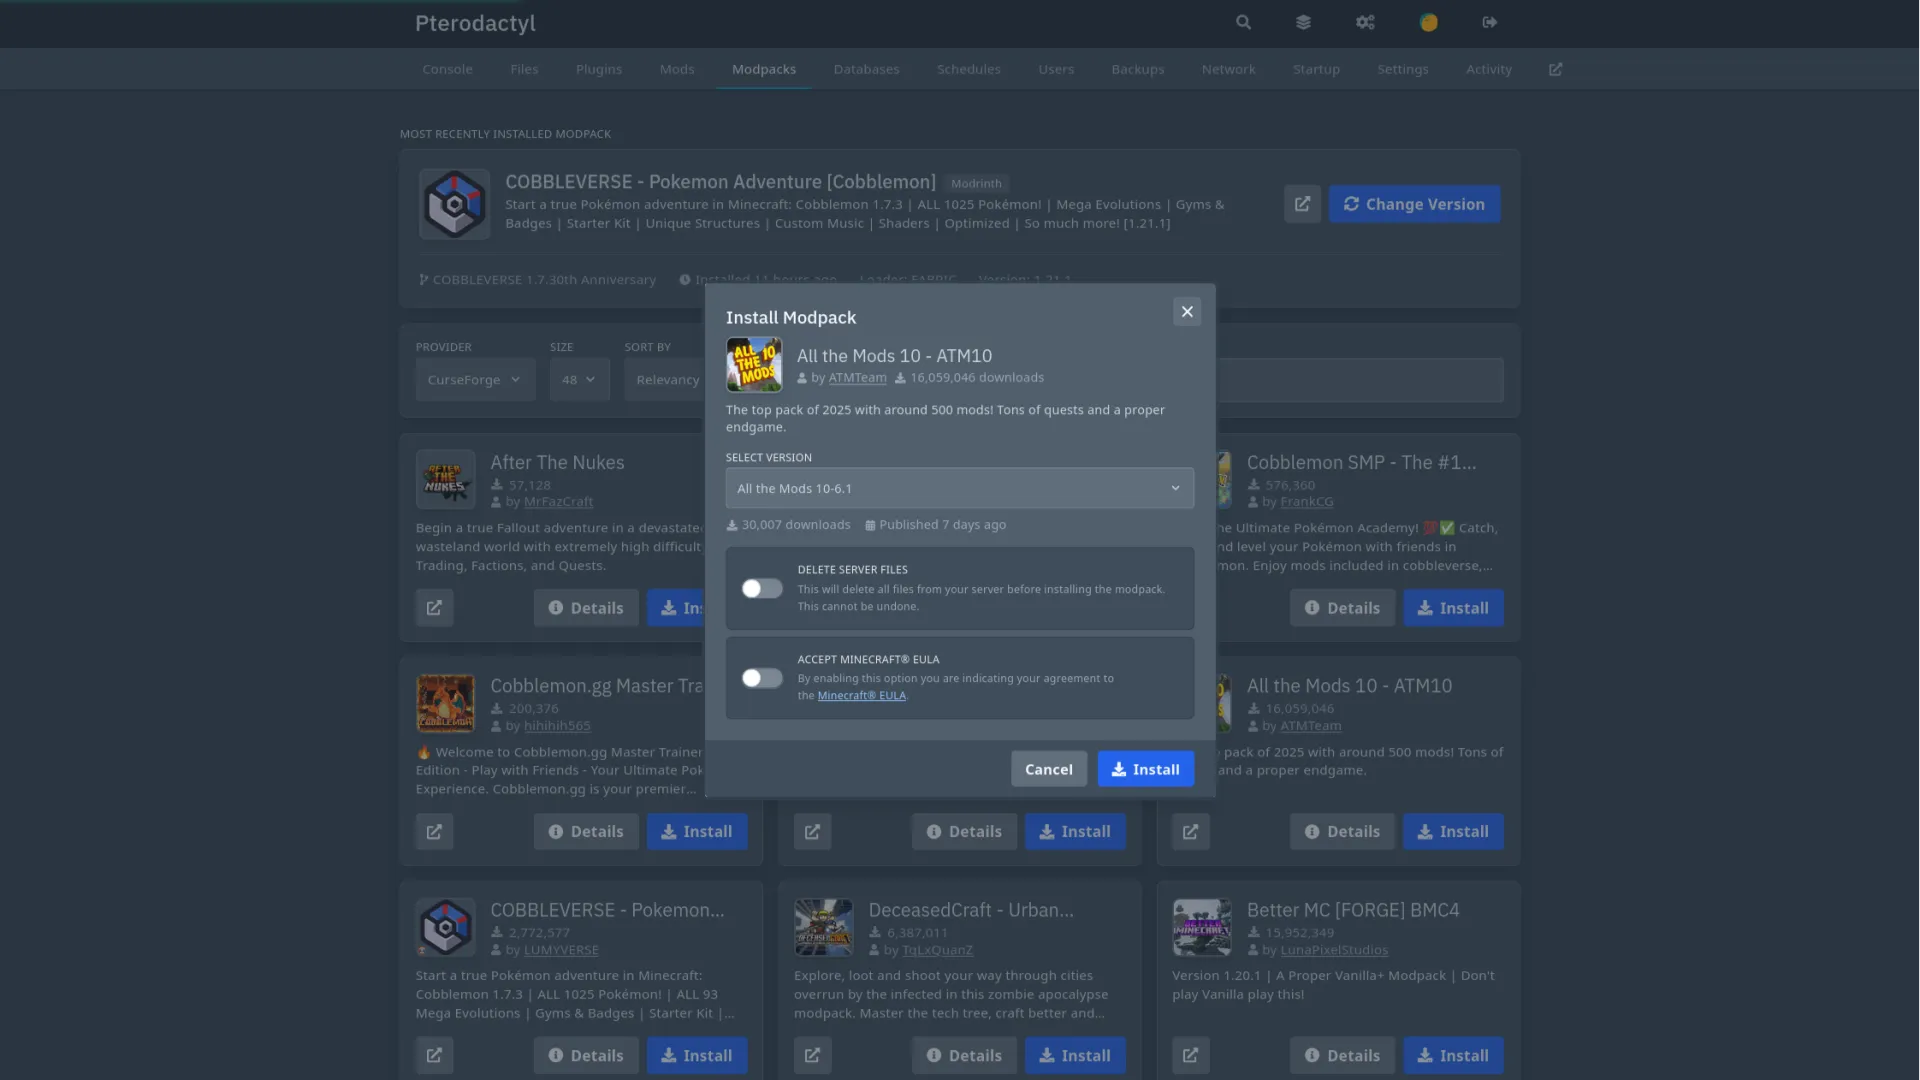Viewport: 1920px width, 1080px height.
Task: Click the logout icon in header
Action: click(x=1490, y=22)
